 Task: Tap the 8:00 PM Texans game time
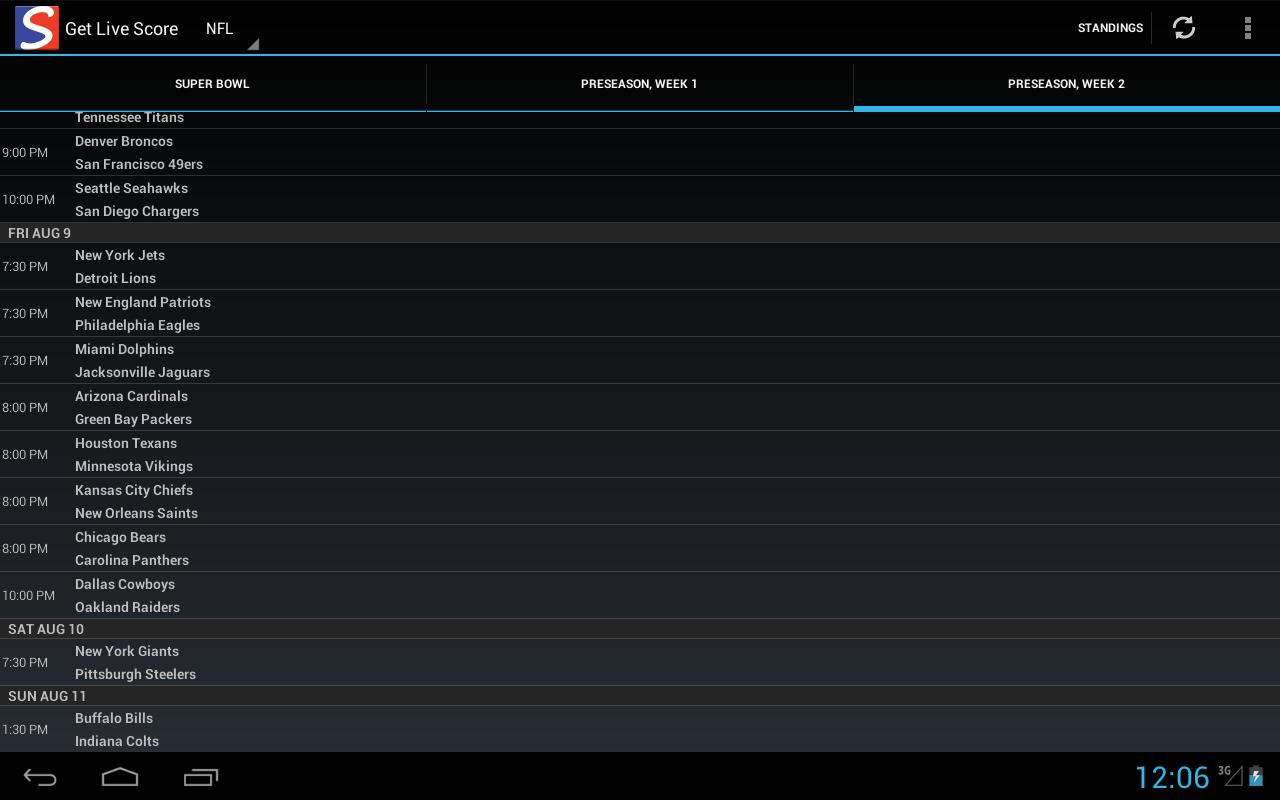tap(25, 455)
